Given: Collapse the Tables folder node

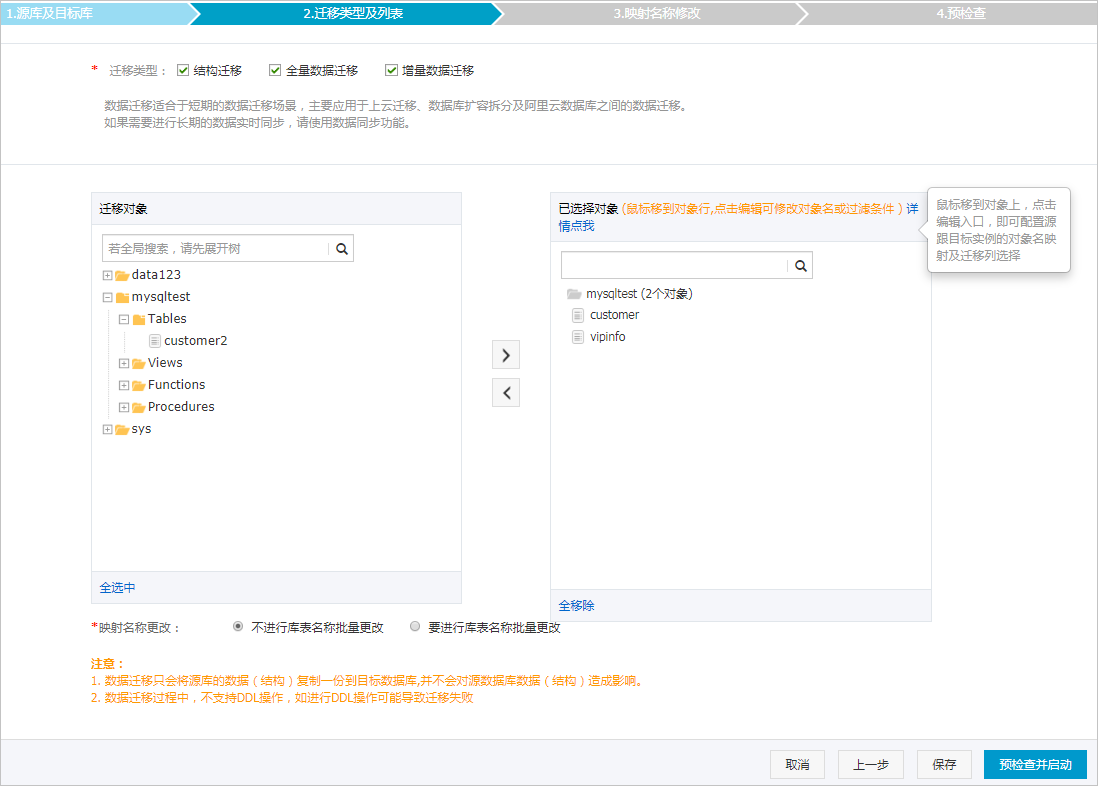Looking at the screenshot, I should pyautogui.click(x=124, y=319).
